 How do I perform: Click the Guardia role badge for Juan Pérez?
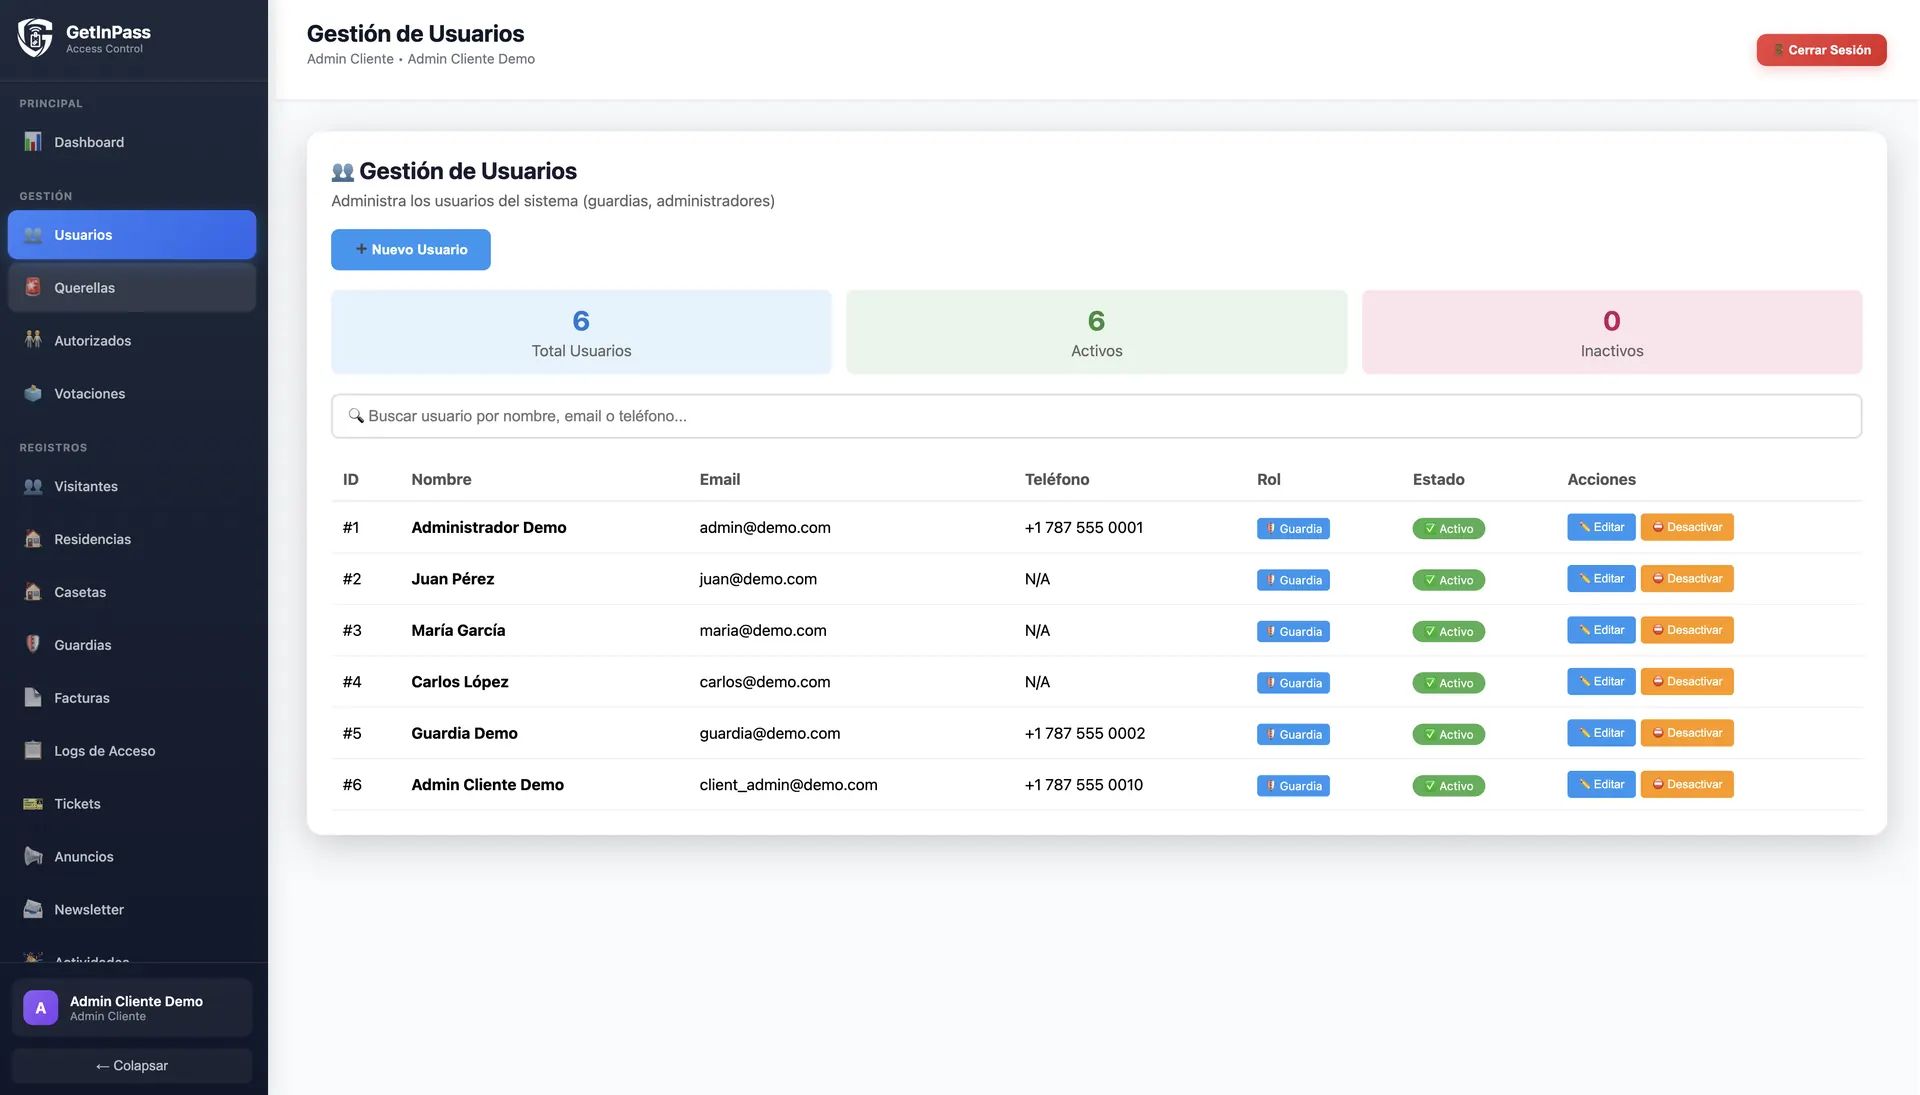point(1293,580)
